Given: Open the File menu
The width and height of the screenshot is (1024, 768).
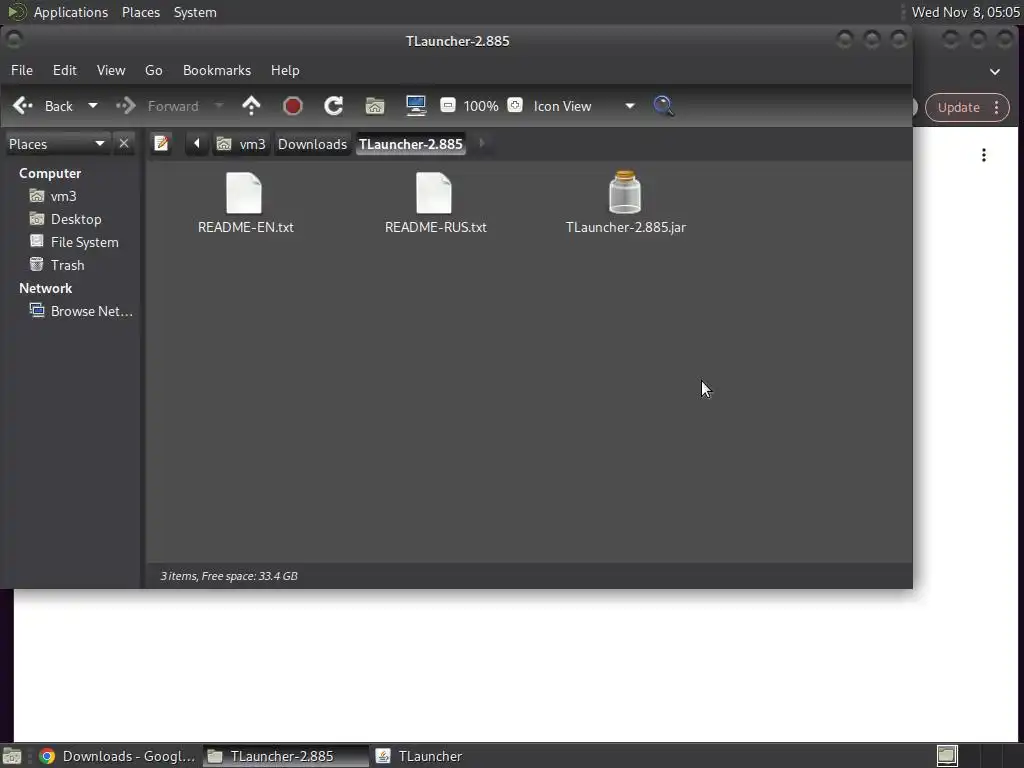Looking at the screenshot, I should point(22,70).
